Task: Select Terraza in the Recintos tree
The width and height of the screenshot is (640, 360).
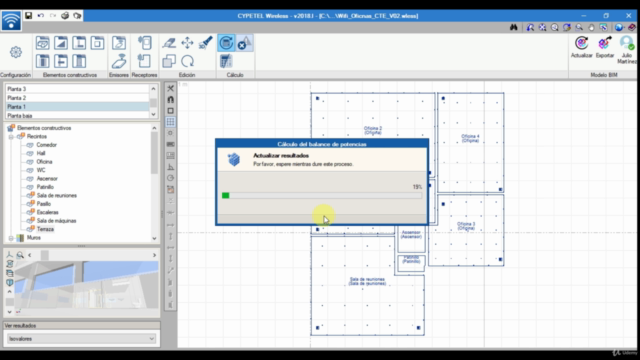Action: [45, 229]
